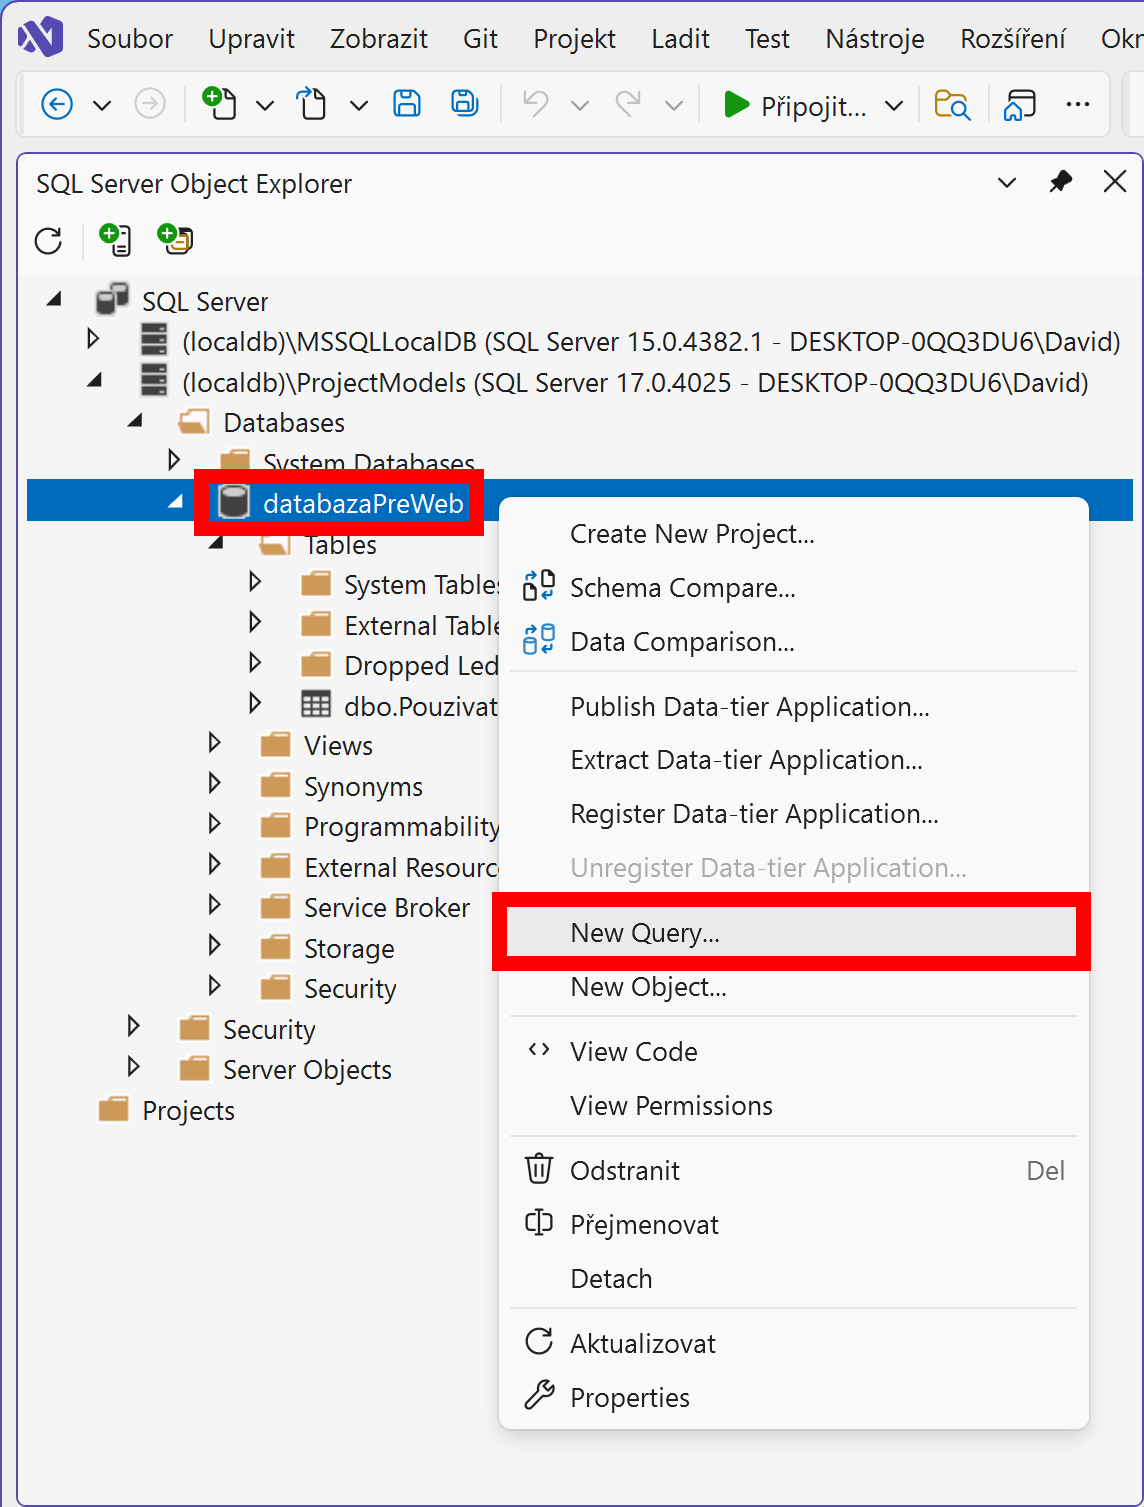Image resolution: width=1144 pixels, height=1507 pixels.
Task: Open the Git menu
Action: coord(480,39)
